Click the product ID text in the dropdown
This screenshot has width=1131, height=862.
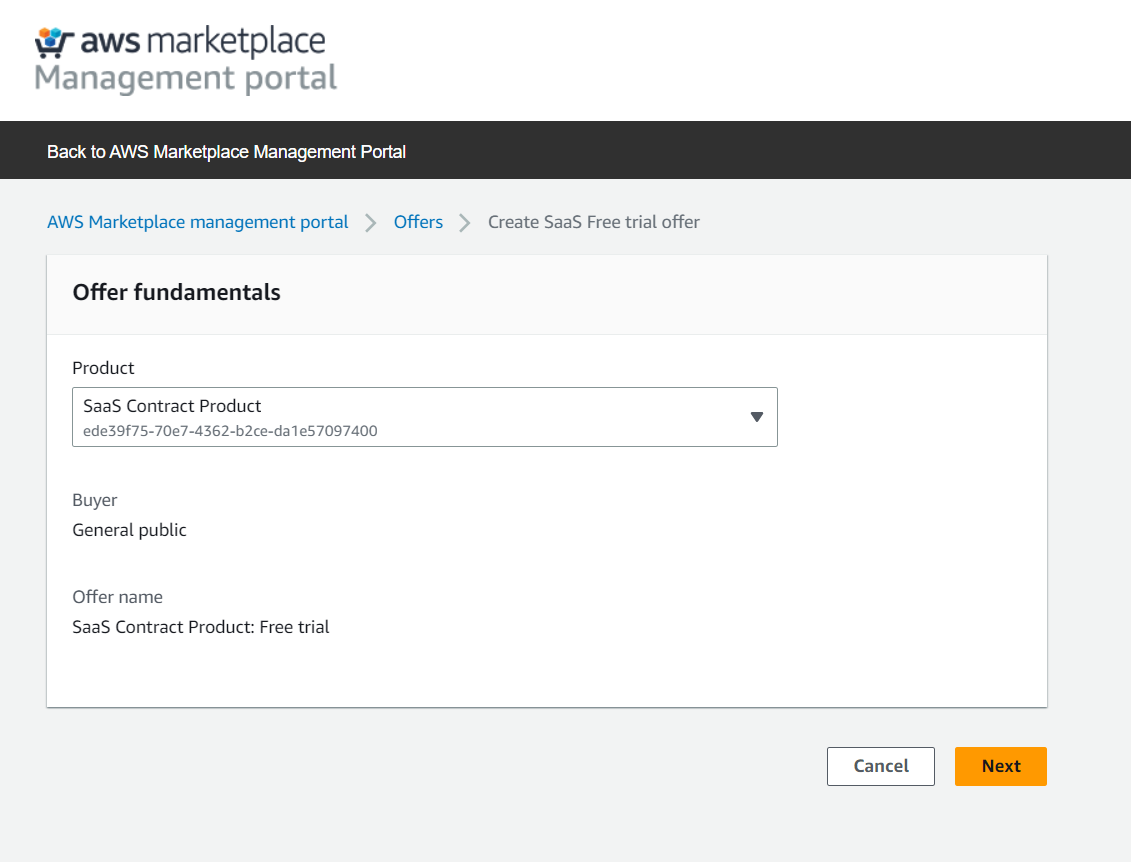[230, 431]
